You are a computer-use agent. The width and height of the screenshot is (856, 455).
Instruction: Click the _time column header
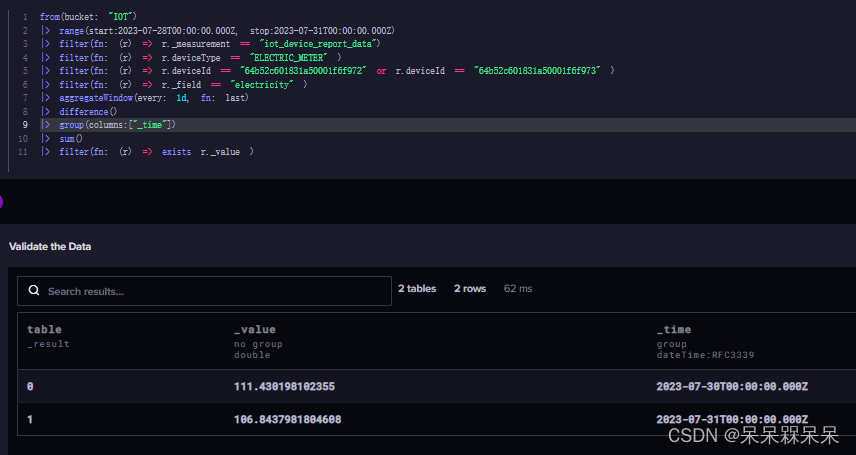click(x=674, y=329)
